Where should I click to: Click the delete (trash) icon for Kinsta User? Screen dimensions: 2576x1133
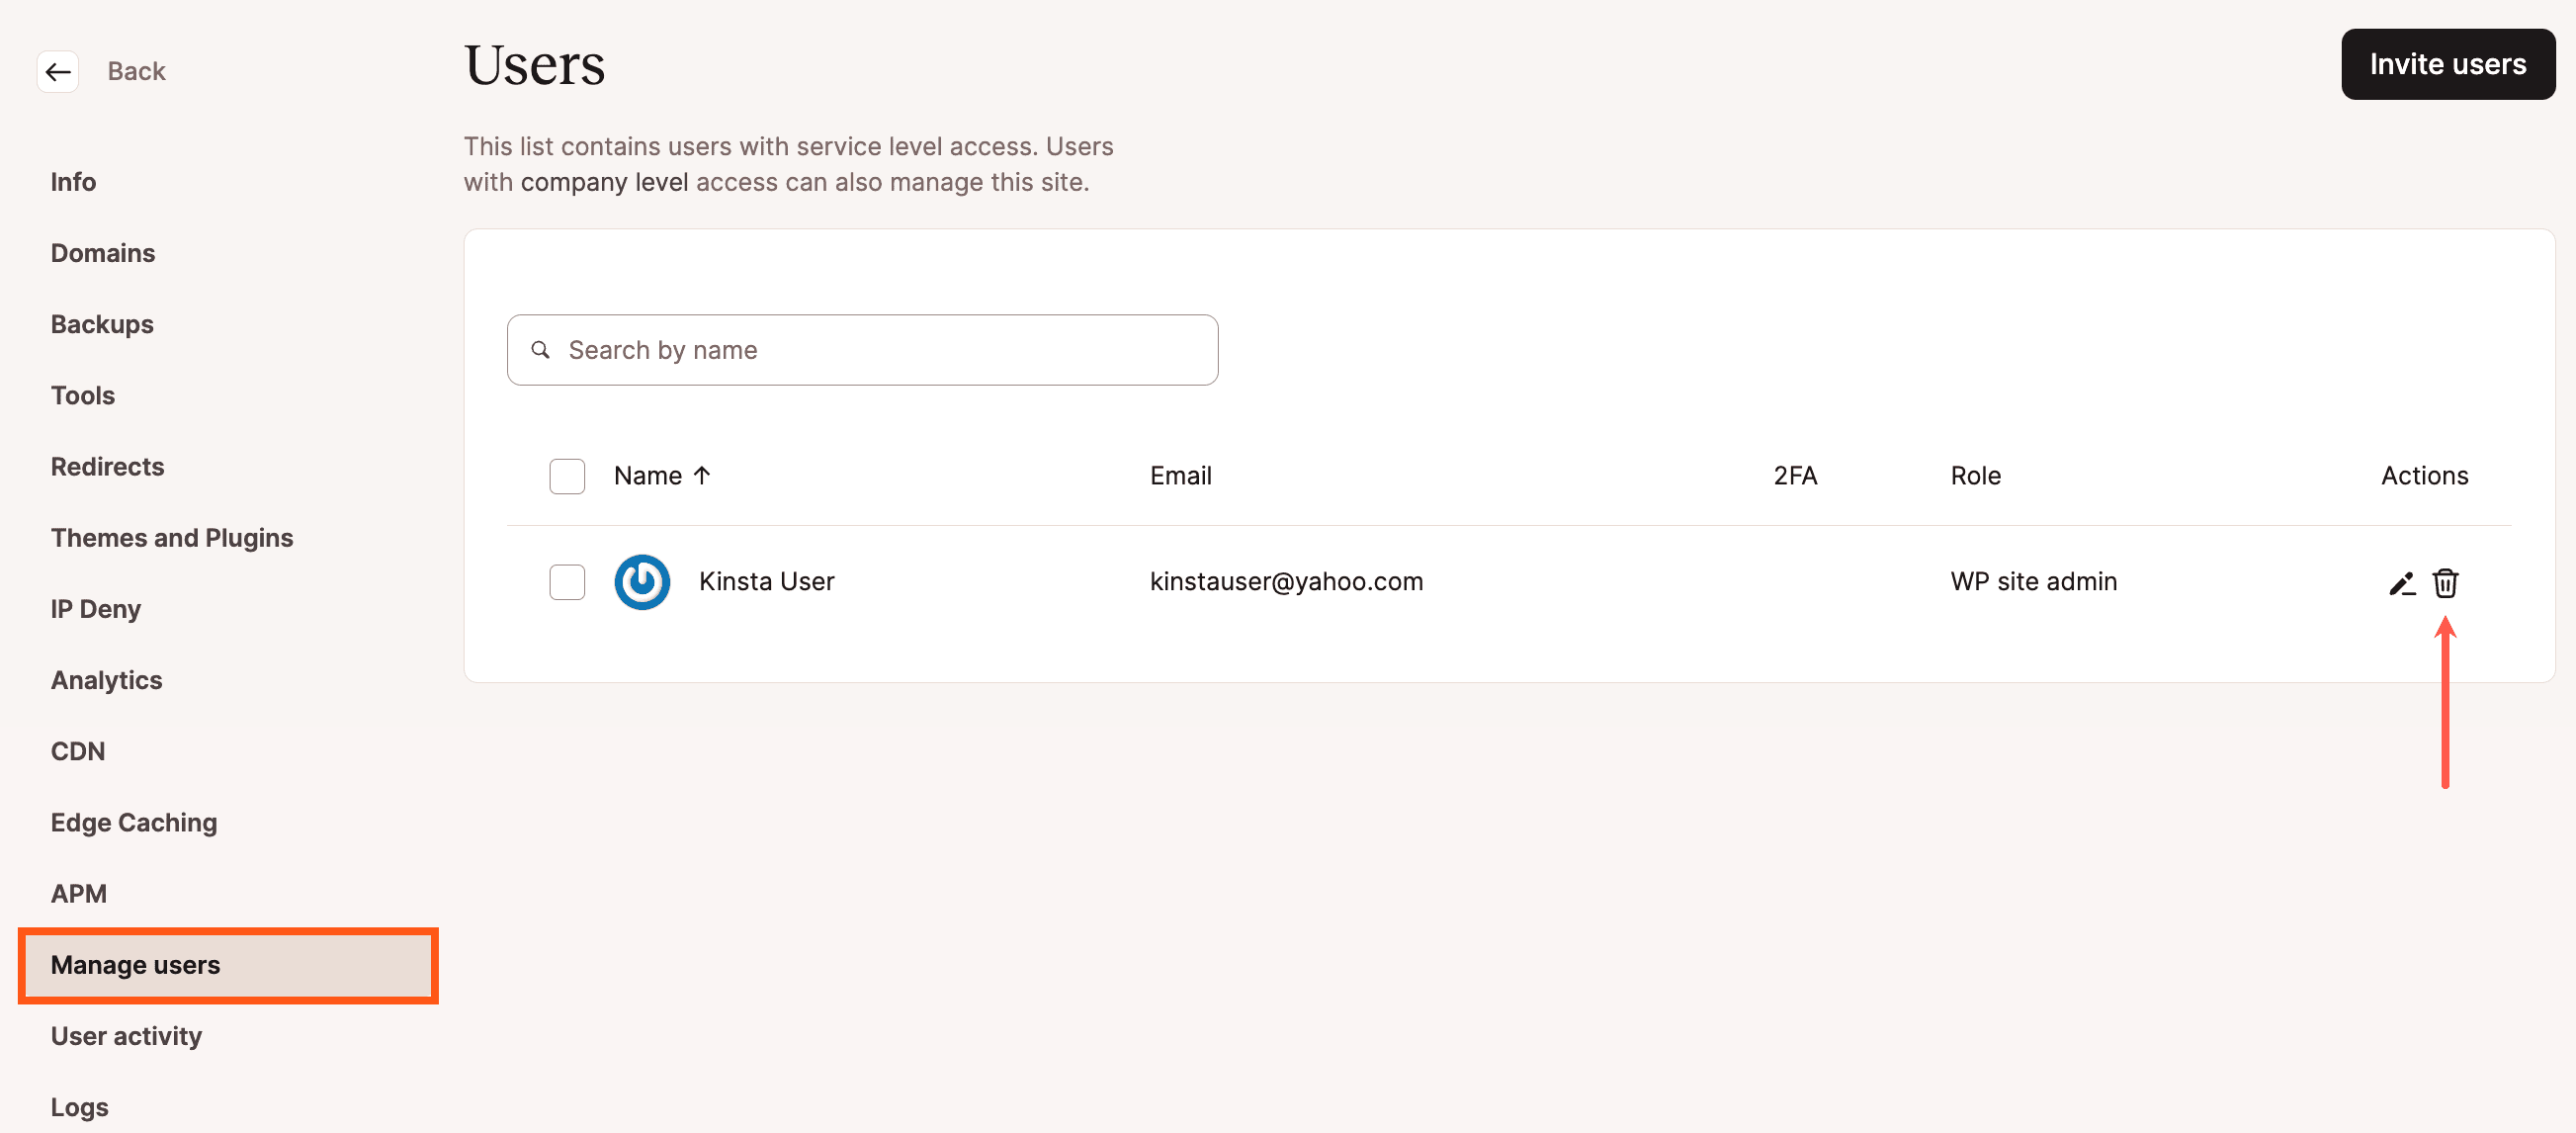tap(2449, 581)
